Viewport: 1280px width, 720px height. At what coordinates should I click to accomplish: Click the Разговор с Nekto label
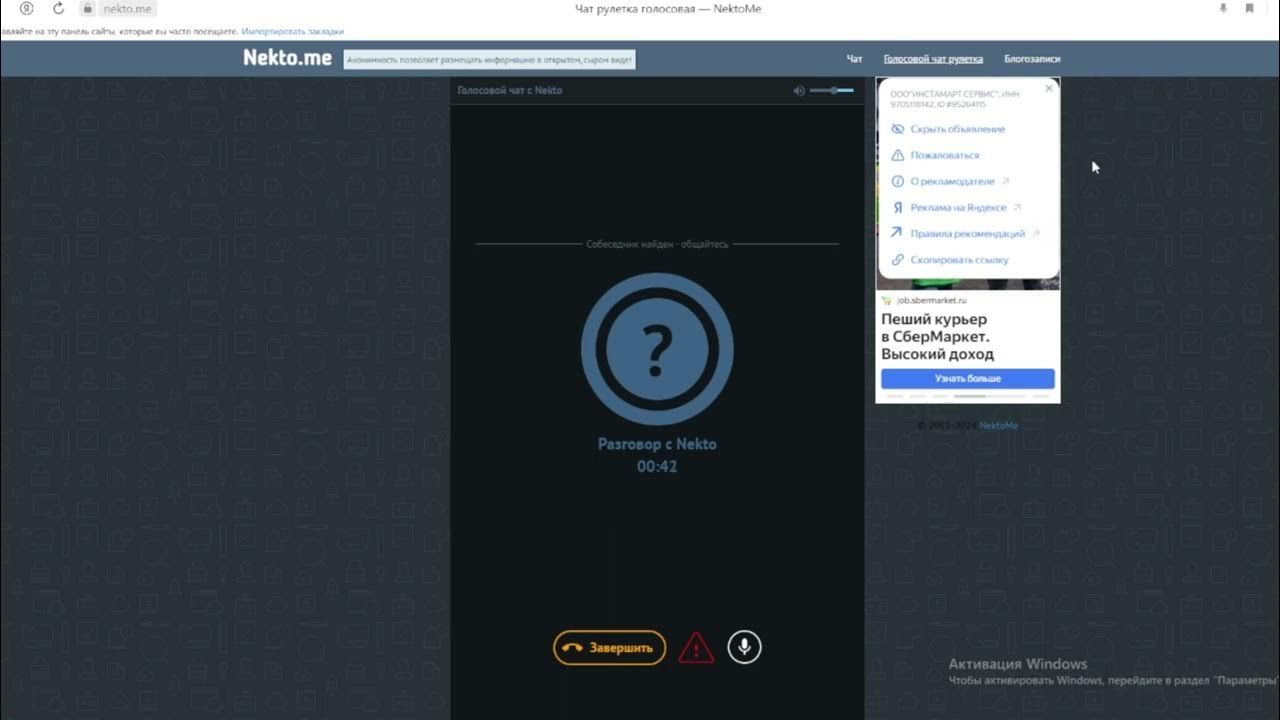(657, 444)
